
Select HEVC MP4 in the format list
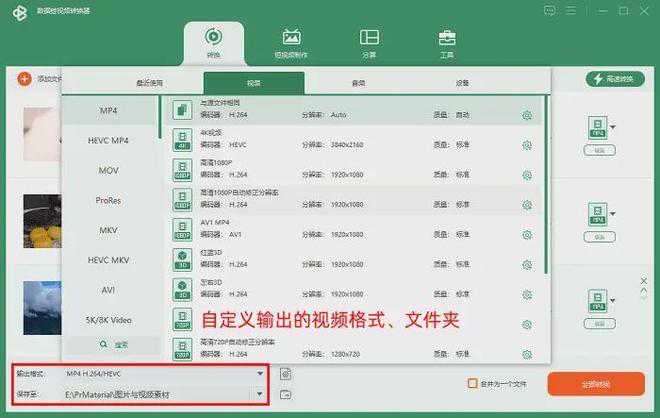(x=108, y=141)
